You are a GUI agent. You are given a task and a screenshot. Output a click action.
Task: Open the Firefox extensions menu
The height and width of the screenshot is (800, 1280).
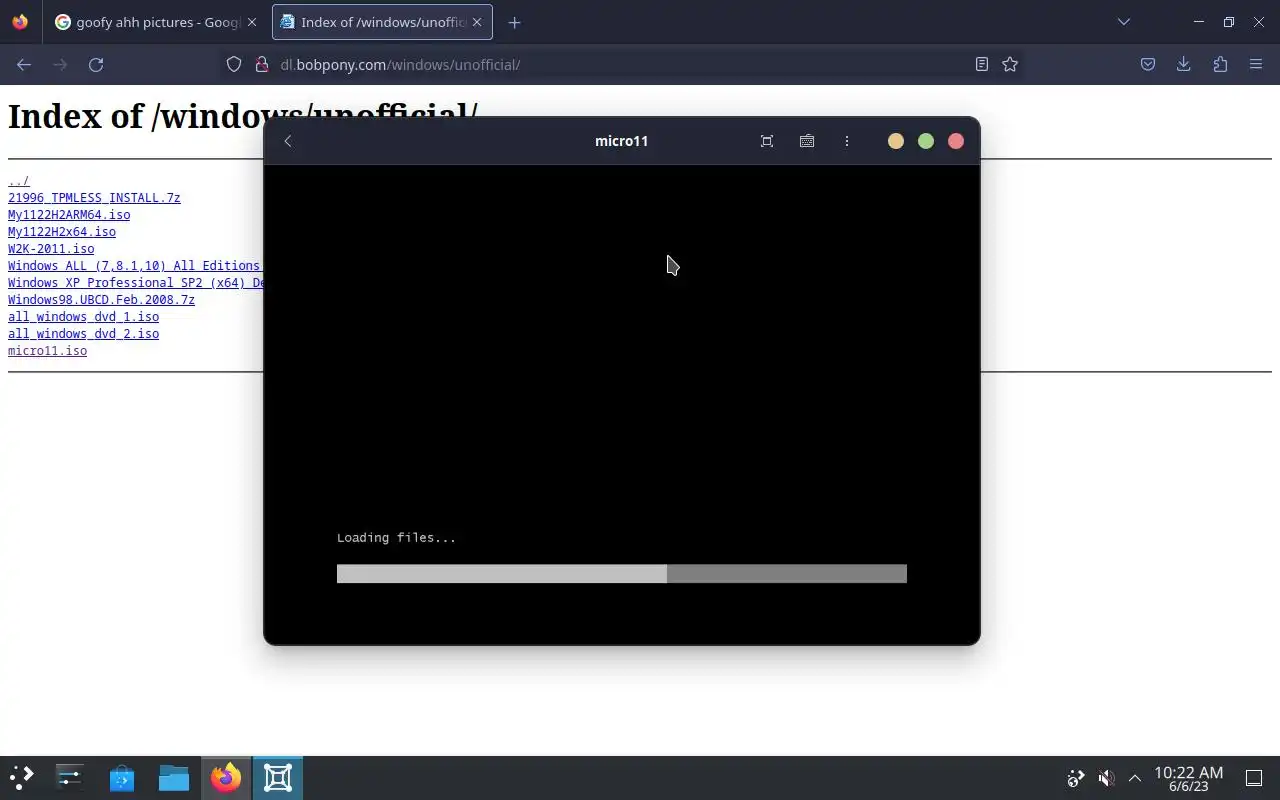click(x=1220, y=64)
